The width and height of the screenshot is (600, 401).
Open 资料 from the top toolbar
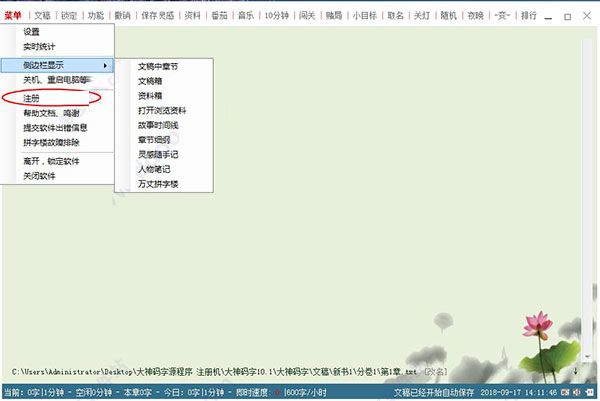tap(192, 16)
